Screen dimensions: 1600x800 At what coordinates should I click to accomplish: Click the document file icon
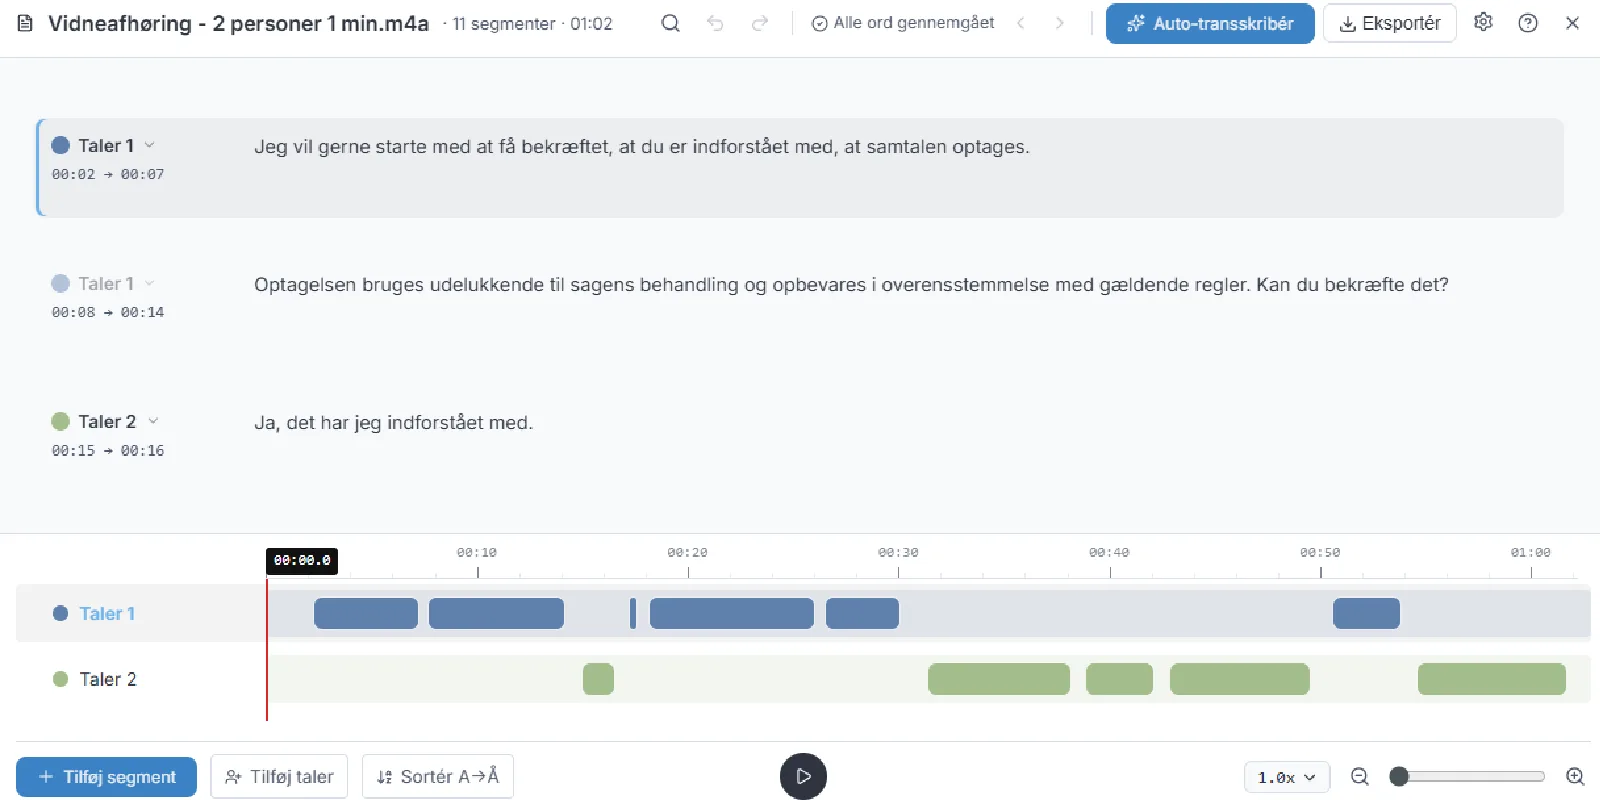coord(26,23)
